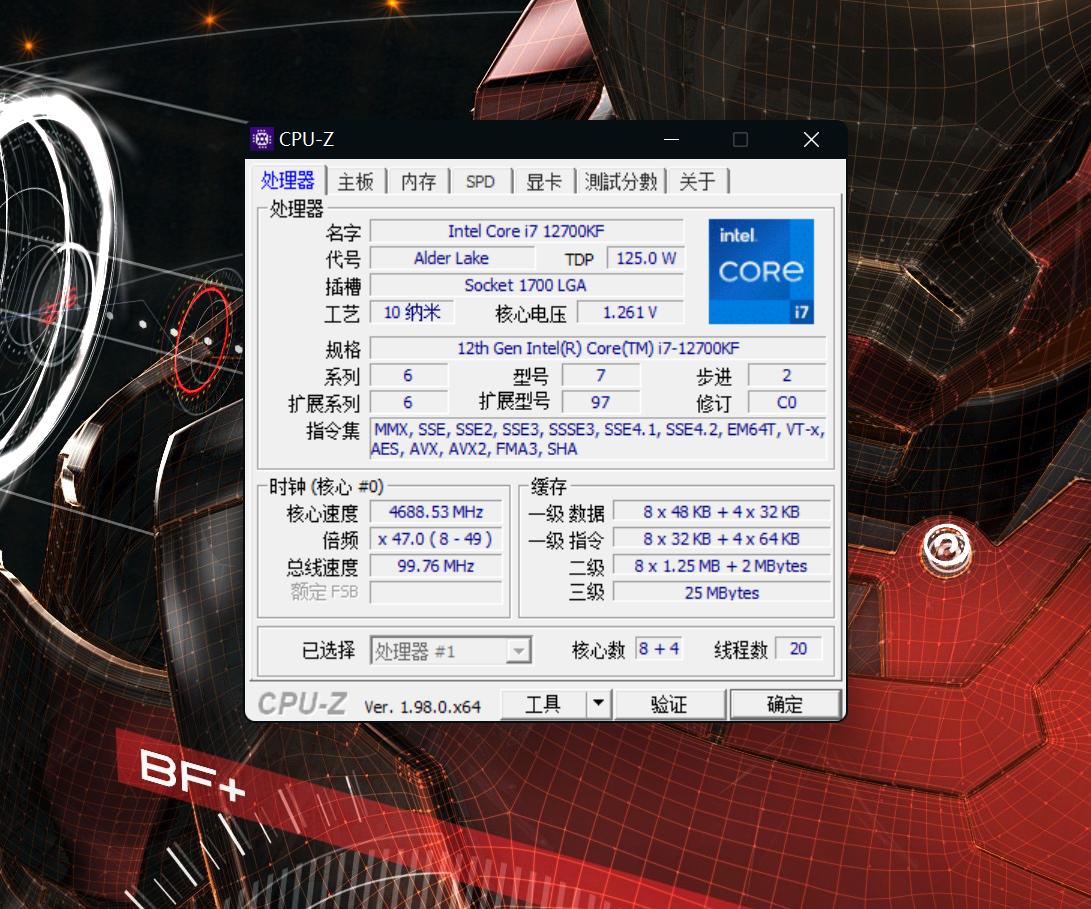Select the Intel Core i7 12700KF name field
The image size is (1091, 909).
pos(527,231)
